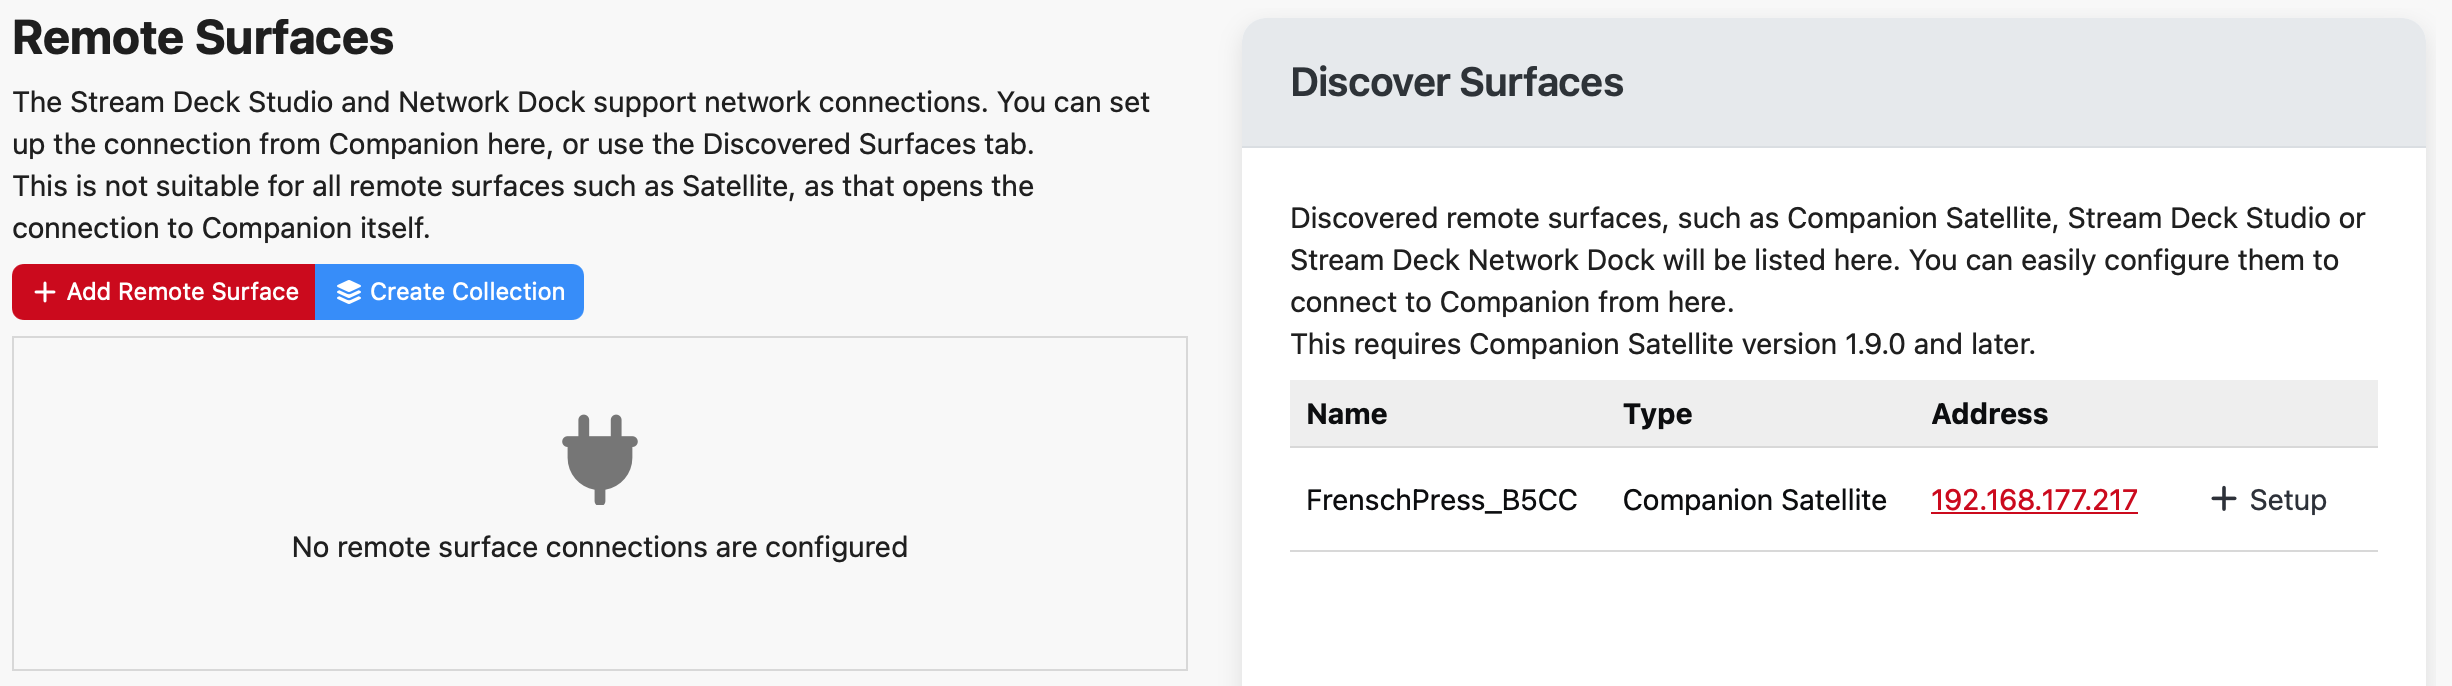Click the Satellite version 1.9.0 requirement note
Image resolution: width=2452 pixels, height=686 pixels.
(1662, 344)
